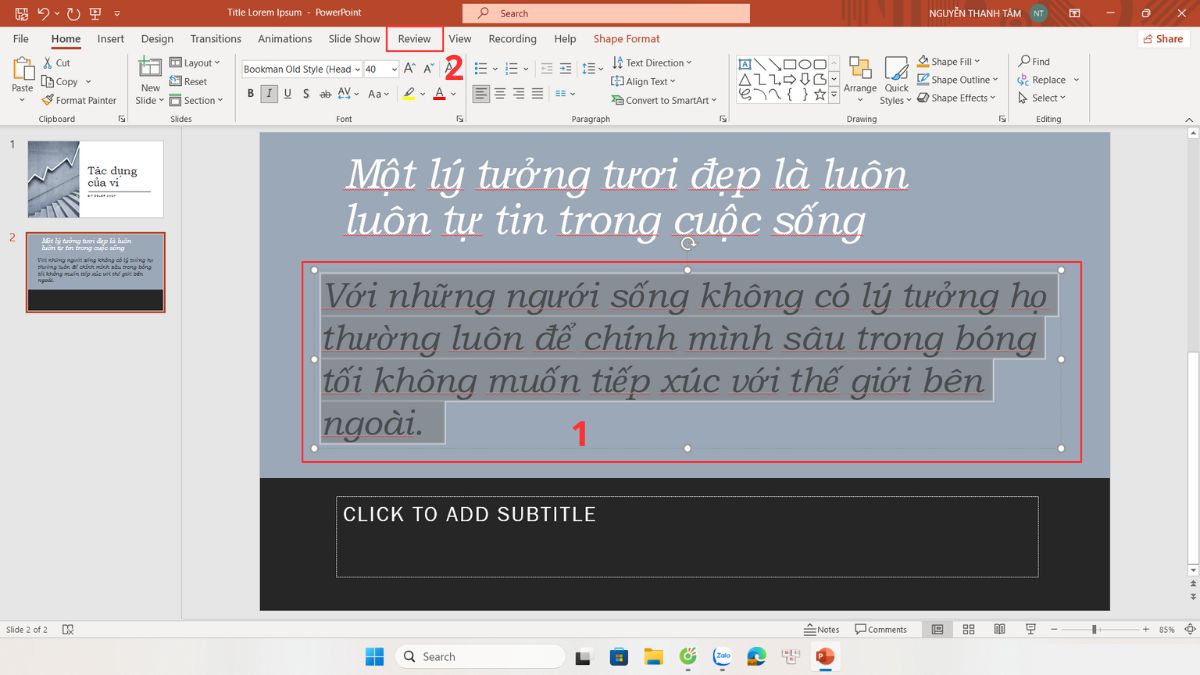This screenshot has width=1200, height=675.
Task: Open Text Direction dropdown
Action: [652, 63]
